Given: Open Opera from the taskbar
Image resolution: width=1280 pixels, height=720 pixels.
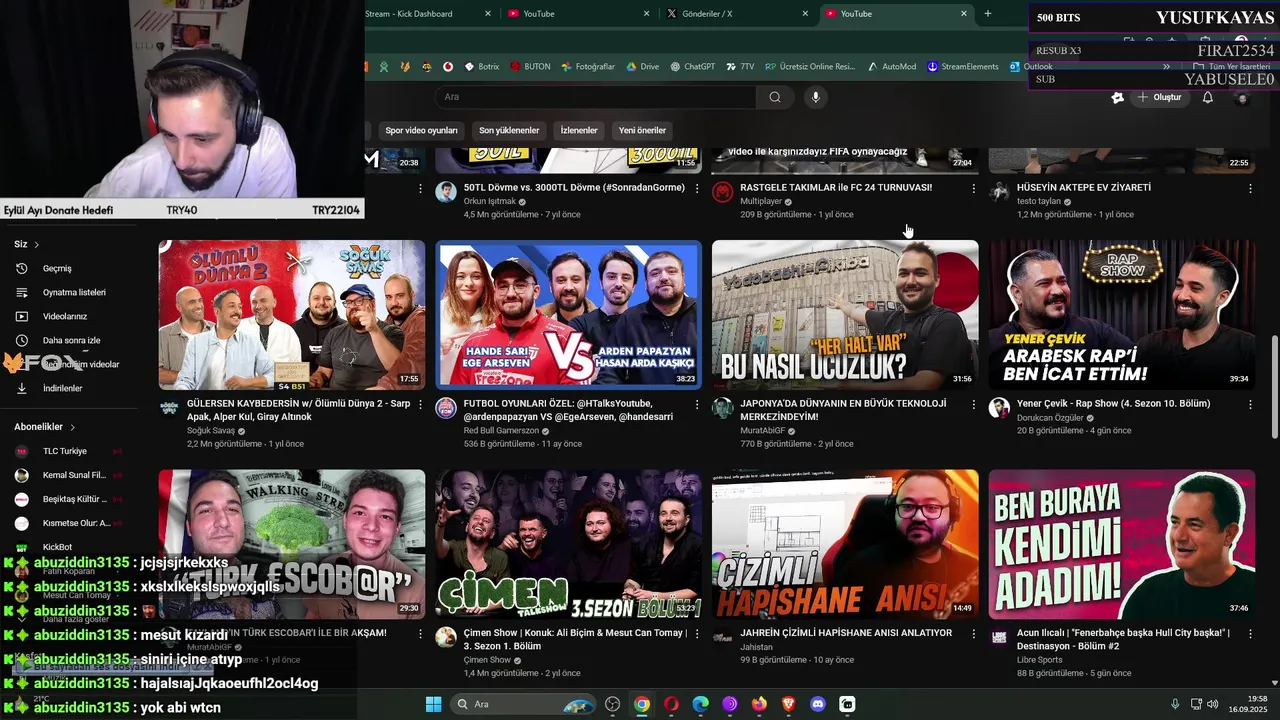Looking at the screenshot, I should point(671,704).
